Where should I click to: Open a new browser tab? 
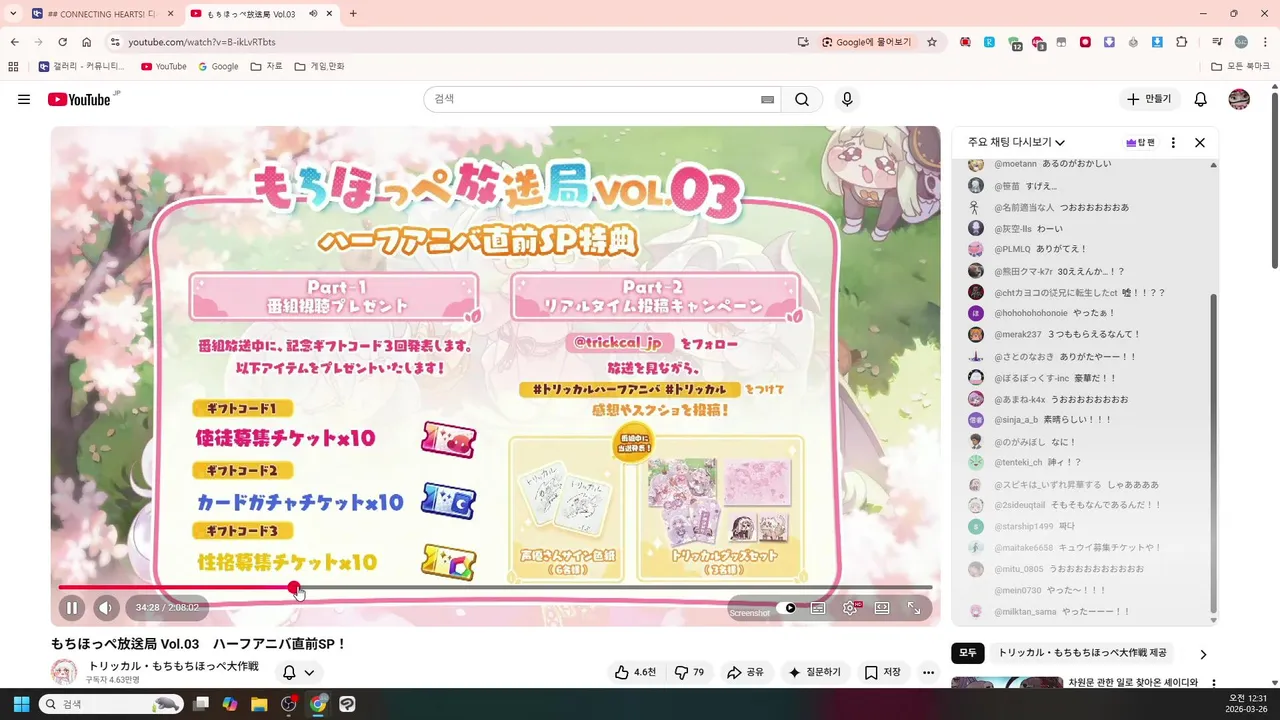[353, 14]
